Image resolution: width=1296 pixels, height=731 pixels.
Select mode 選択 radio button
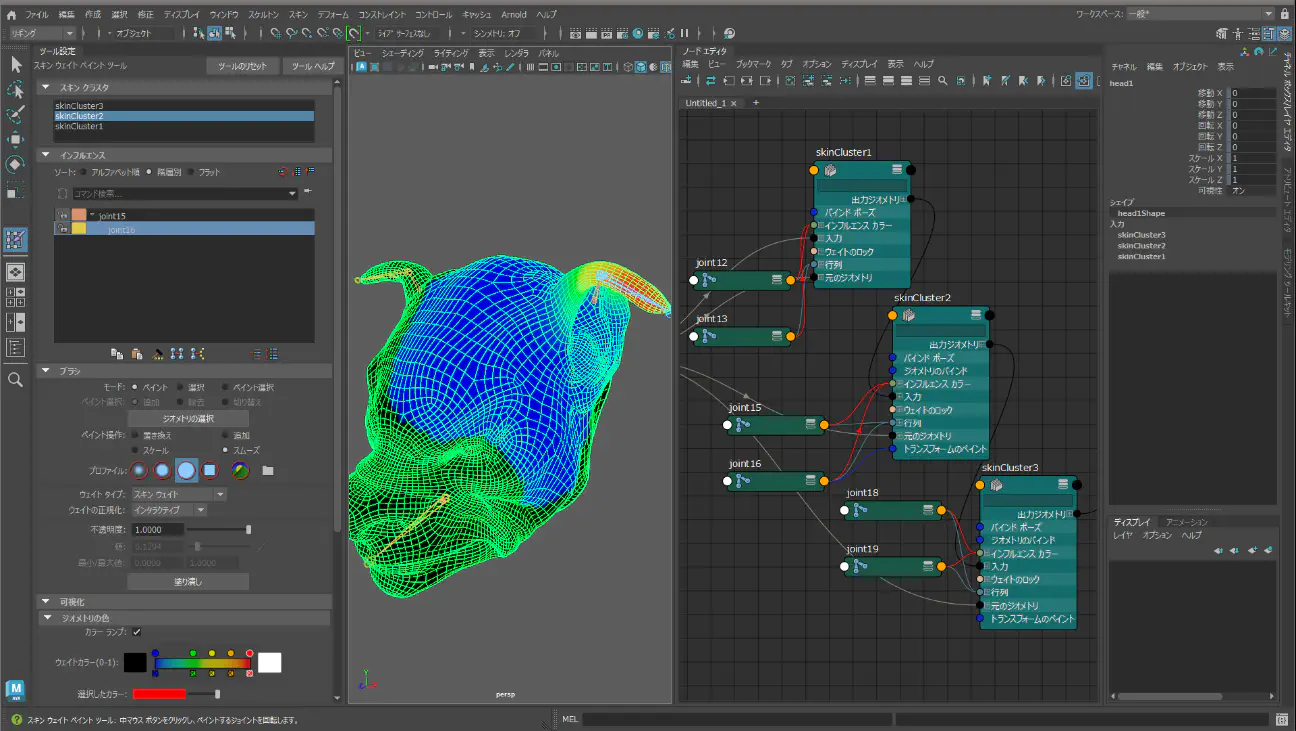(180, 387)
